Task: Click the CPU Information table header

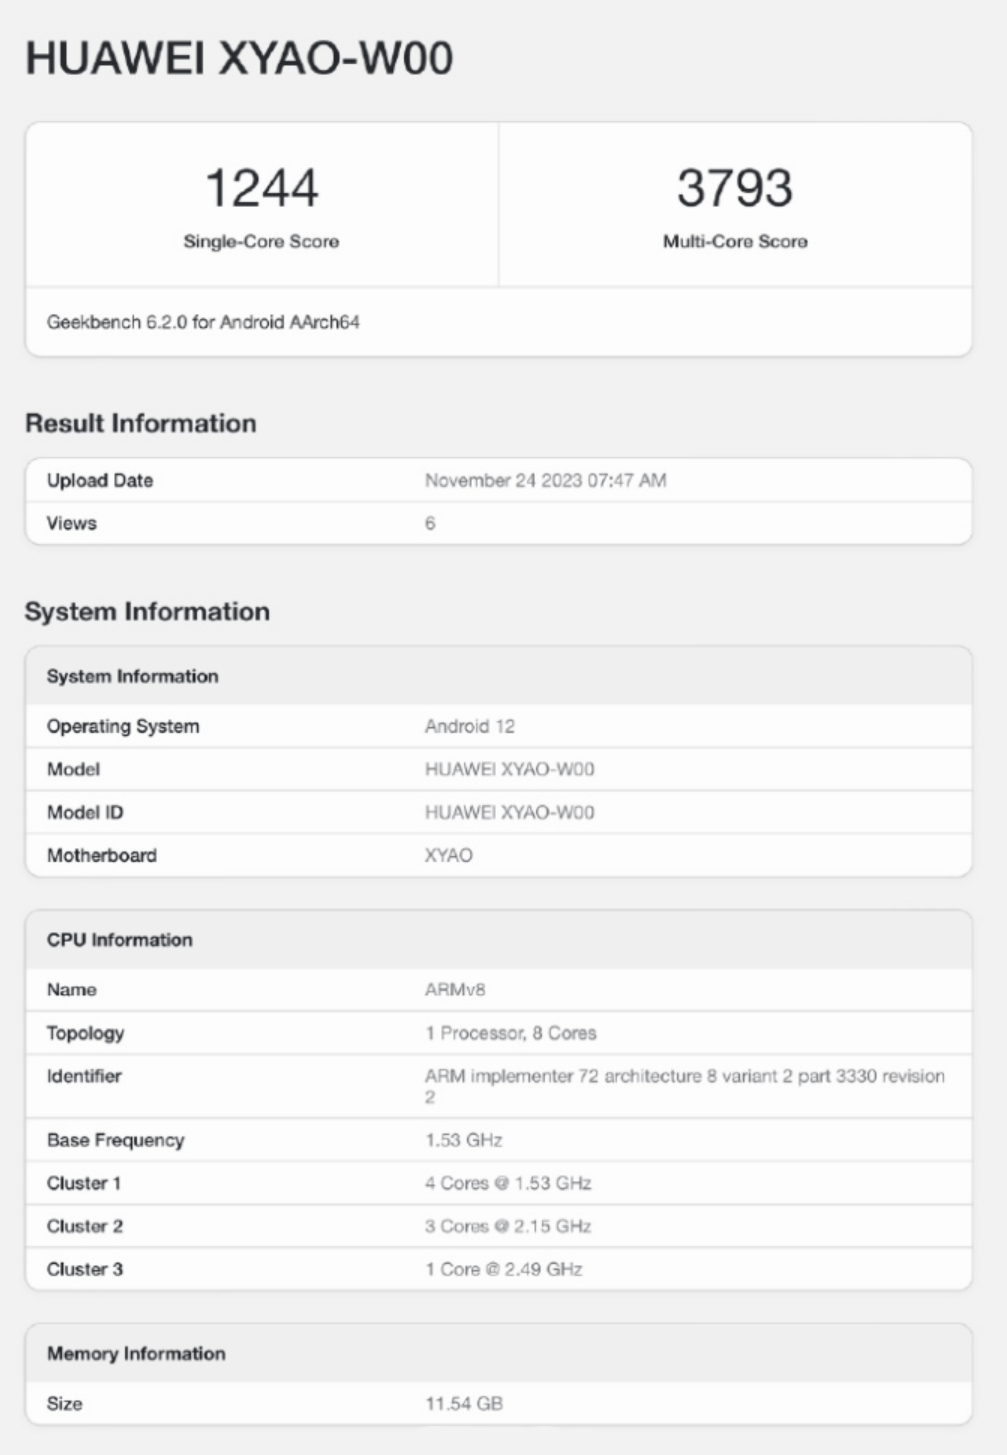Action: [120, 940]
